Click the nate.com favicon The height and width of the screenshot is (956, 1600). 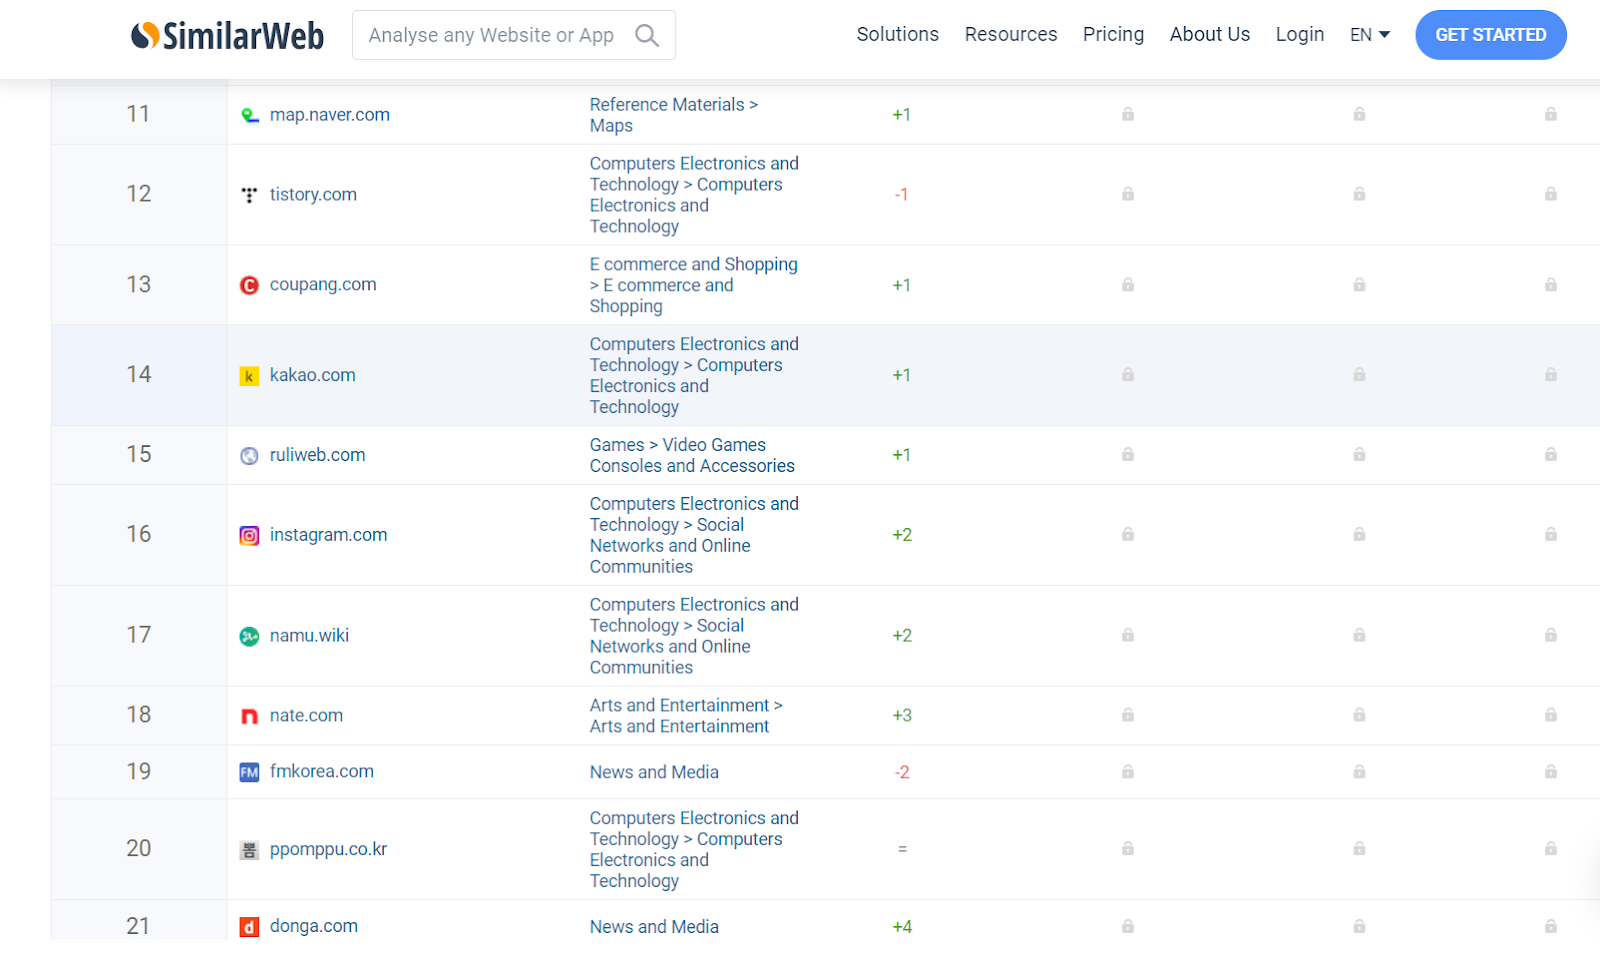pyautogui.click(x=250, y=716)
